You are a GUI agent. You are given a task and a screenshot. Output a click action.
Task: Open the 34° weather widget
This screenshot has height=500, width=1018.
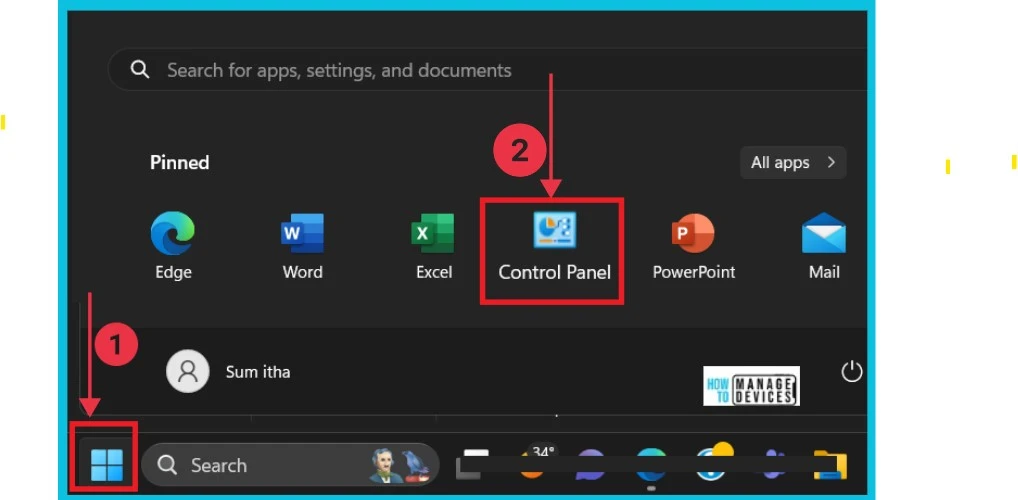point(539,461)
